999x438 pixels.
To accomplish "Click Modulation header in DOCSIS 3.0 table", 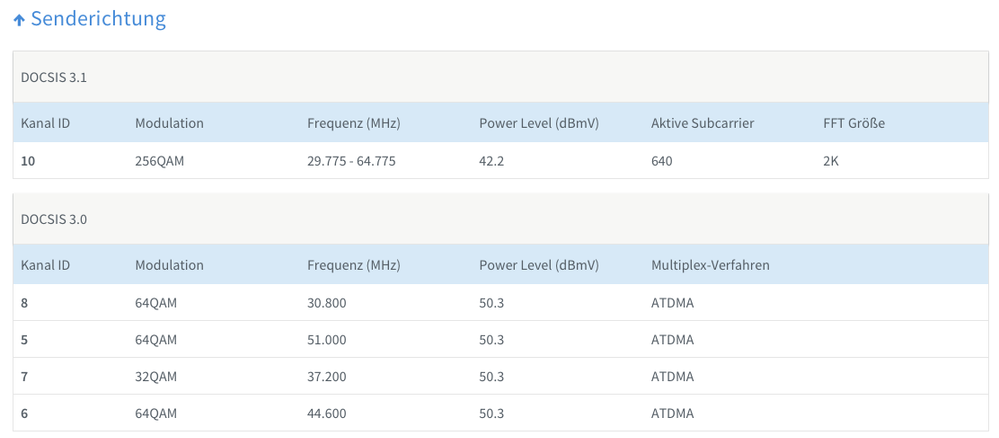I will pos(169,265).
